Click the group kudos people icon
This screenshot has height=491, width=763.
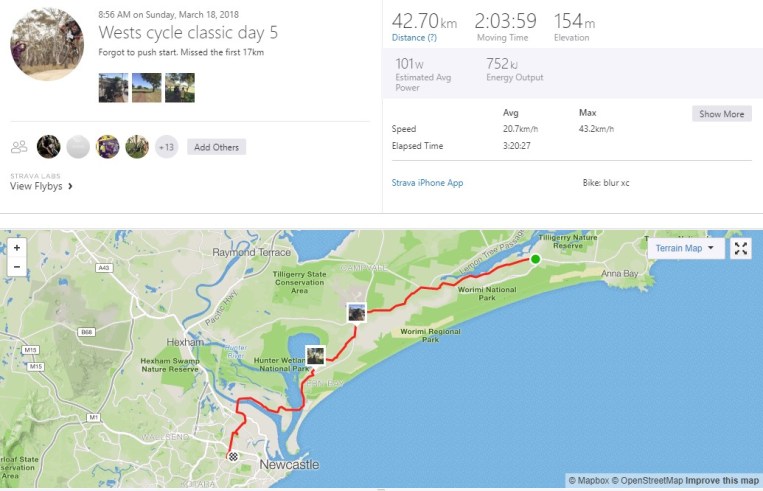(x=18, y=147)
